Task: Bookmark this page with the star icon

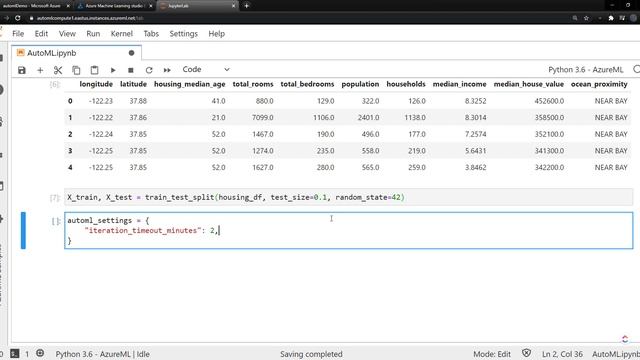Action: pos(586,18)
